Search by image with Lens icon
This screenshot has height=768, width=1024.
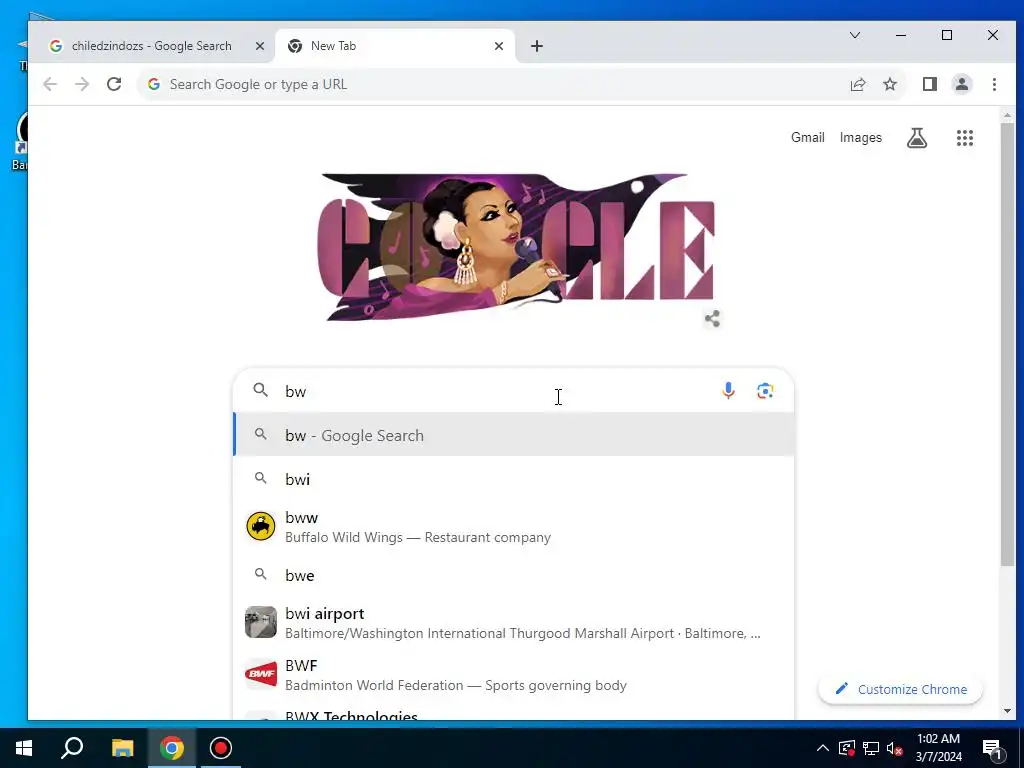click(765, 391)
